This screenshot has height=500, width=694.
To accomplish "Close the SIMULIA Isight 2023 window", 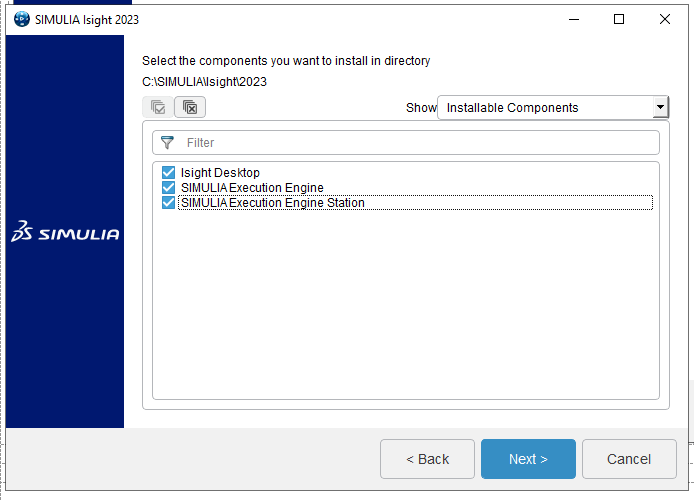I will click(665, 19).
